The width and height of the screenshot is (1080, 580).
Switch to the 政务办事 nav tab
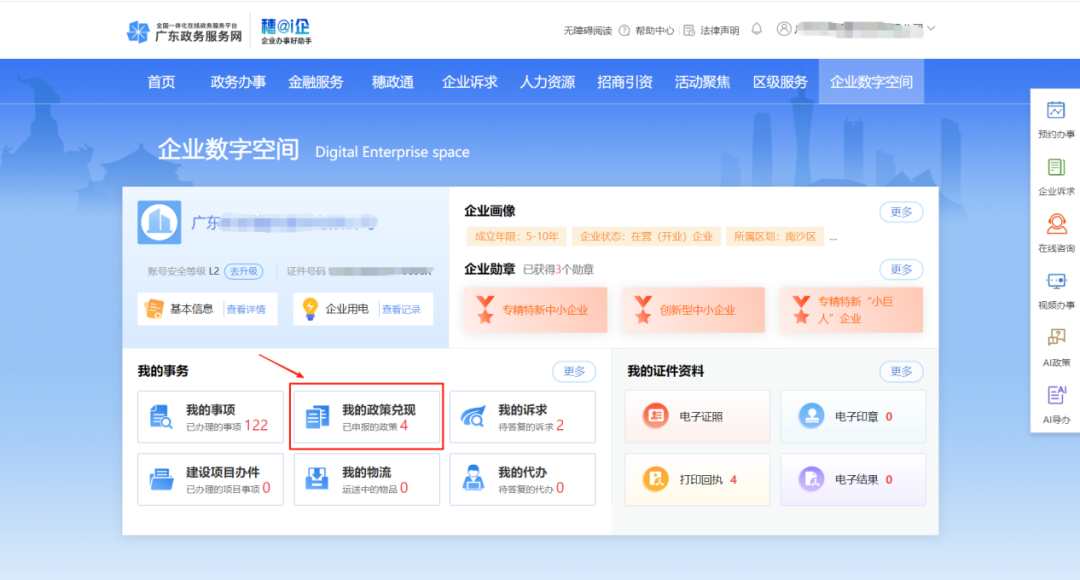pos(238,82)
